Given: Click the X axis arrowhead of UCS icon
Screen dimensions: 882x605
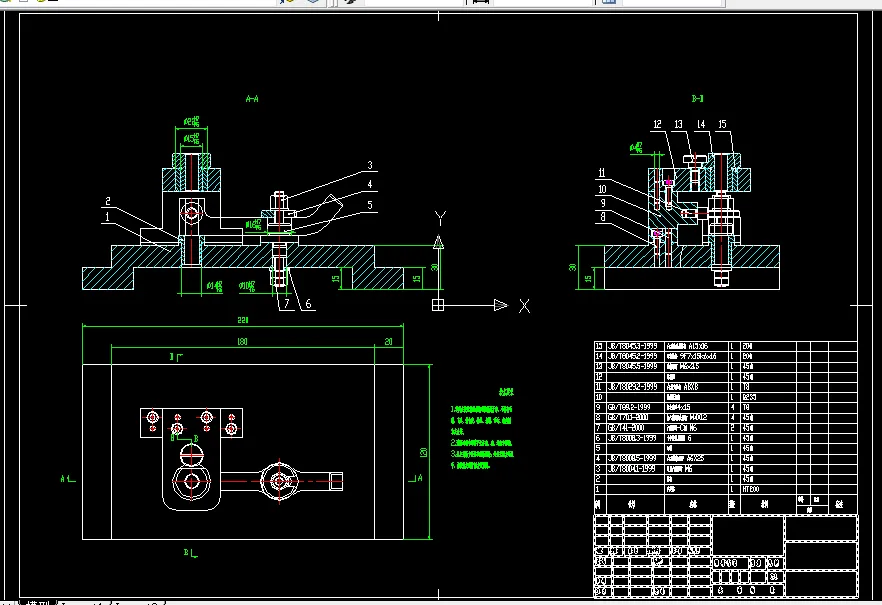Looking at the screenshot, I should 501,305.
